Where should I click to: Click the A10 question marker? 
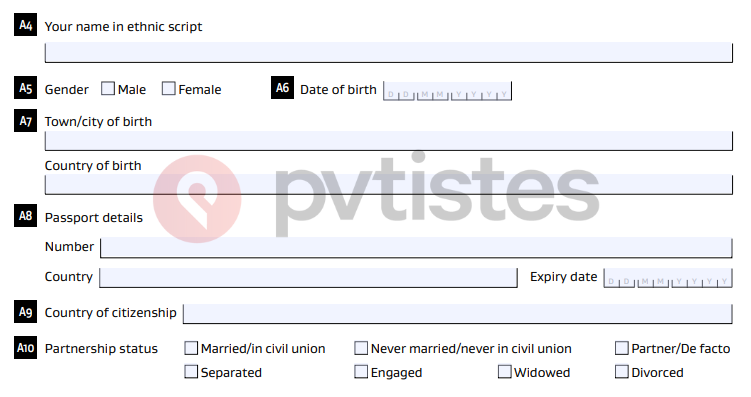(x=25, y=348)
